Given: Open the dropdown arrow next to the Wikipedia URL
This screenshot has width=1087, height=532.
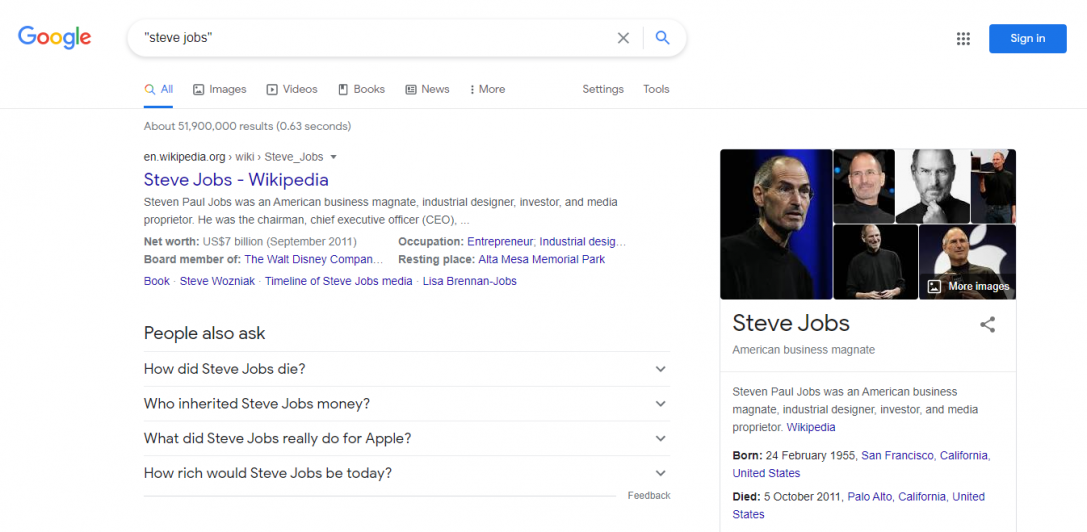Looking at the screenshot, I should click(x=333, y=157).
